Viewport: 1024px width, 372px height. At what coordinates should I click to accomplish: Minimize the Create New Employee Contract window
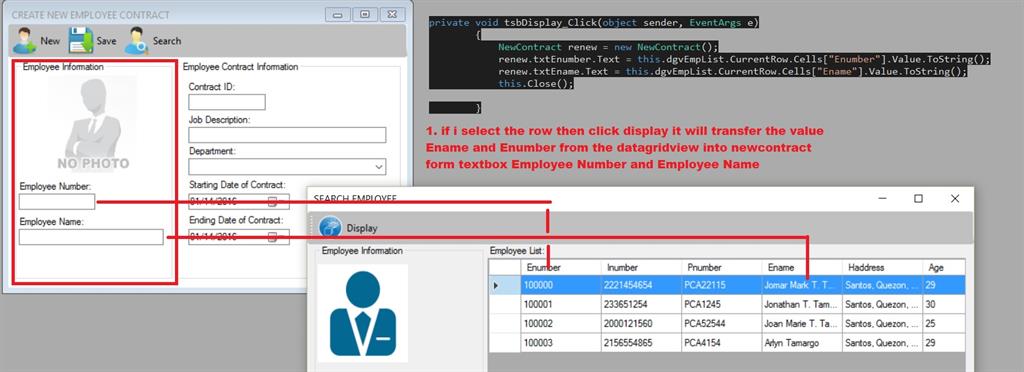click(x=338, y=14)
